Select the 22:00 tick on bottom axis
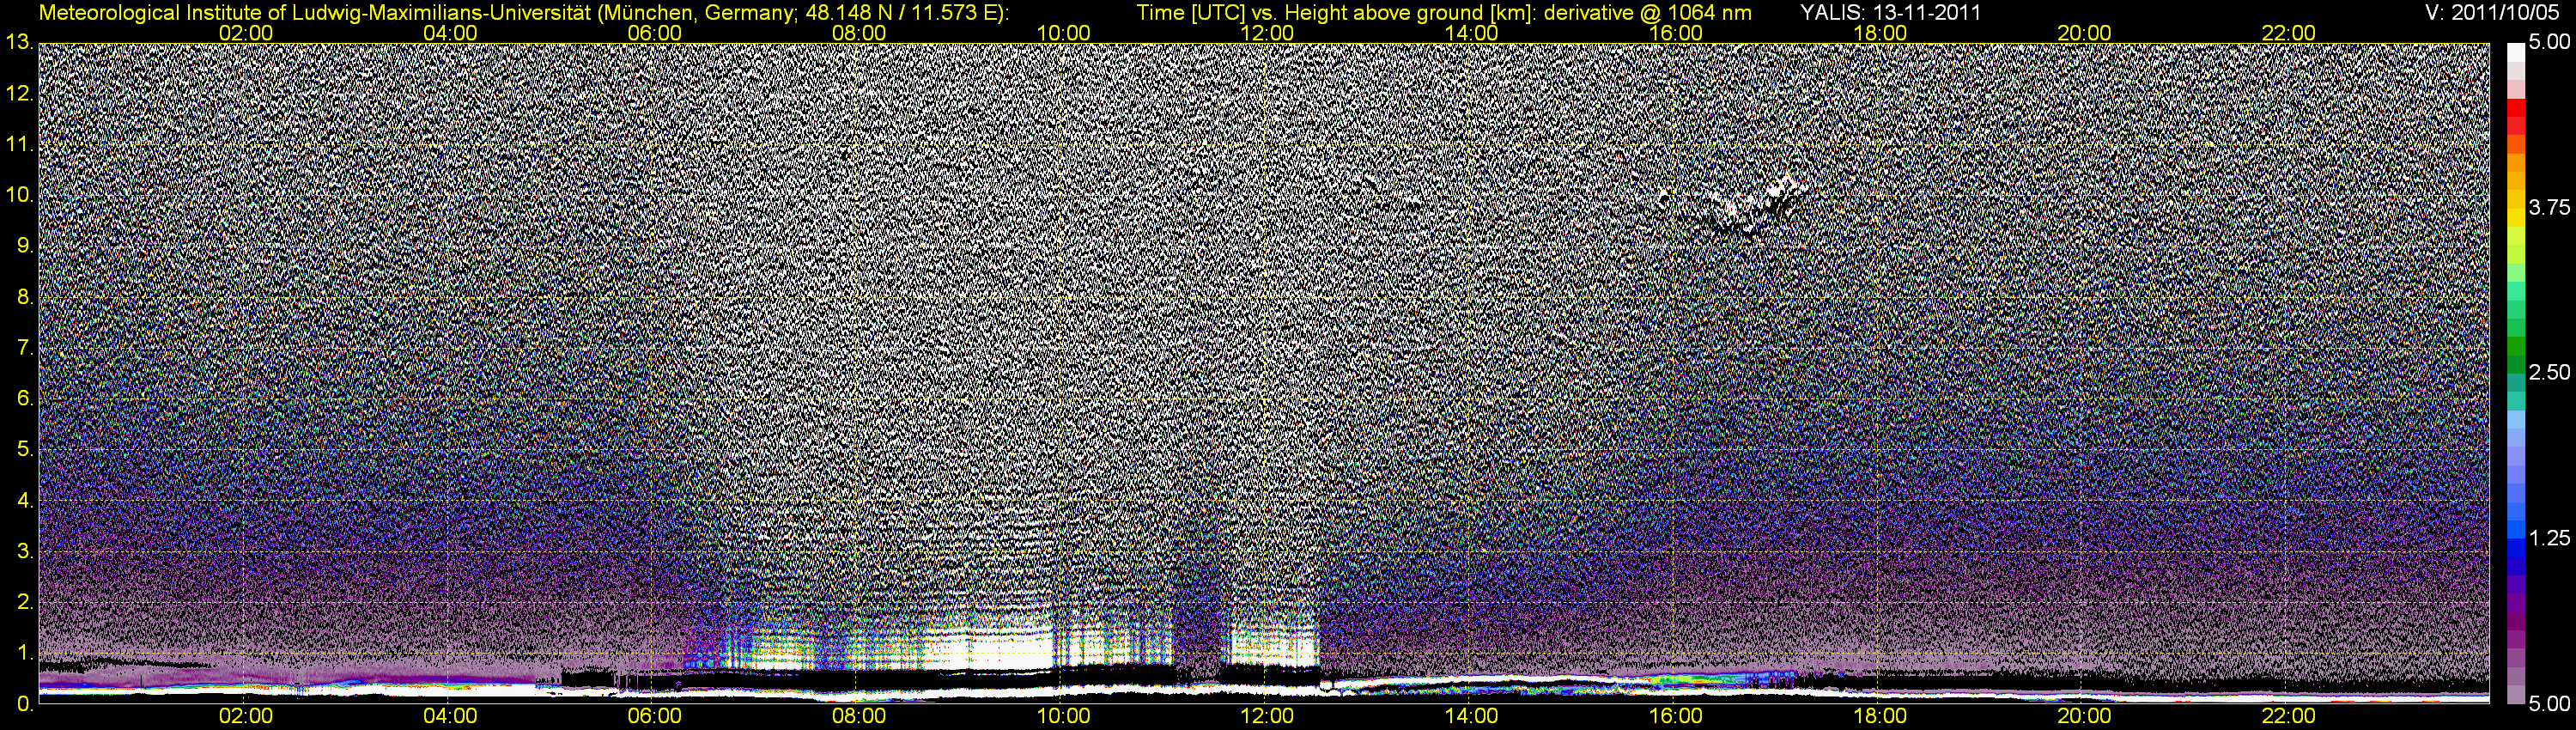The height and width of the screenshot is (730, 2576). pyautogui.click(x=2289, y=716)
